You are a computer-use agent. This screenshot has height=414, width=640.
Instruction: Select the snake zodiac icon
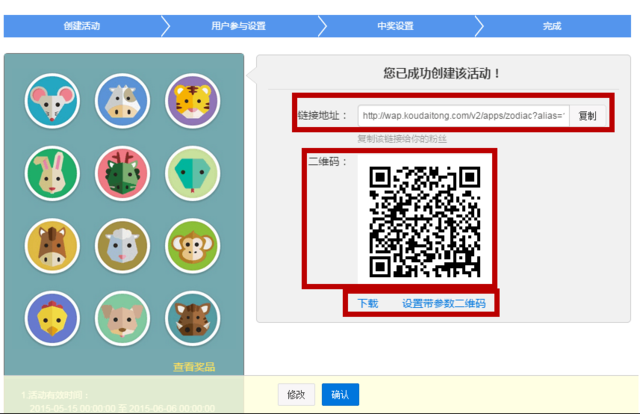pos(193,173)
